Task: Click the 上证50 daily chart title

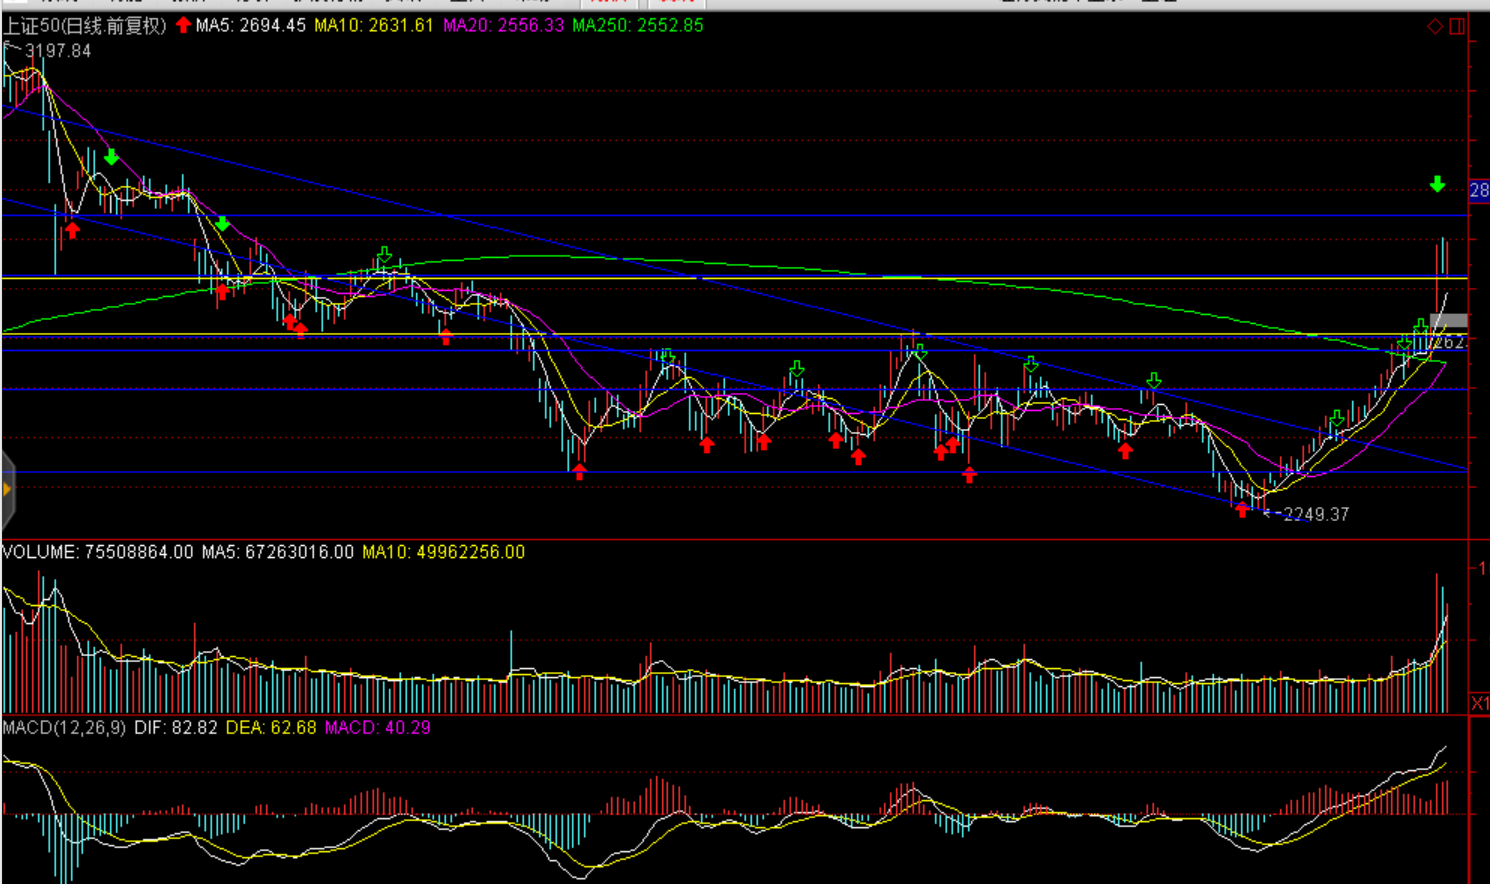Action: 85,26
